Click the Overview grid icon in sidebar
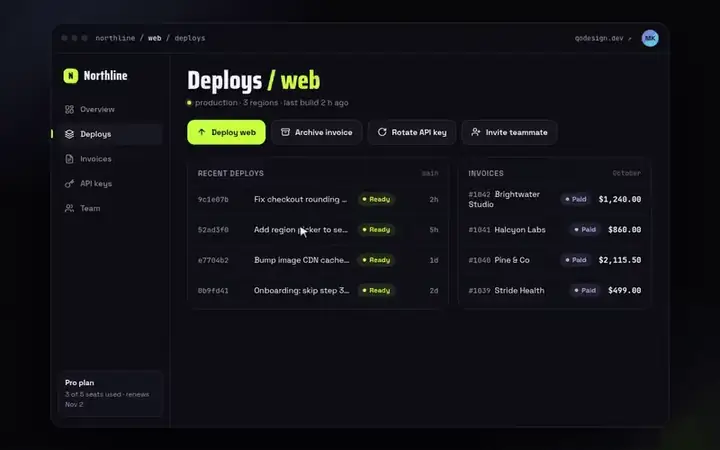Image resolution: width=720 pixels, height=450 pixels. tap(69, 109)
